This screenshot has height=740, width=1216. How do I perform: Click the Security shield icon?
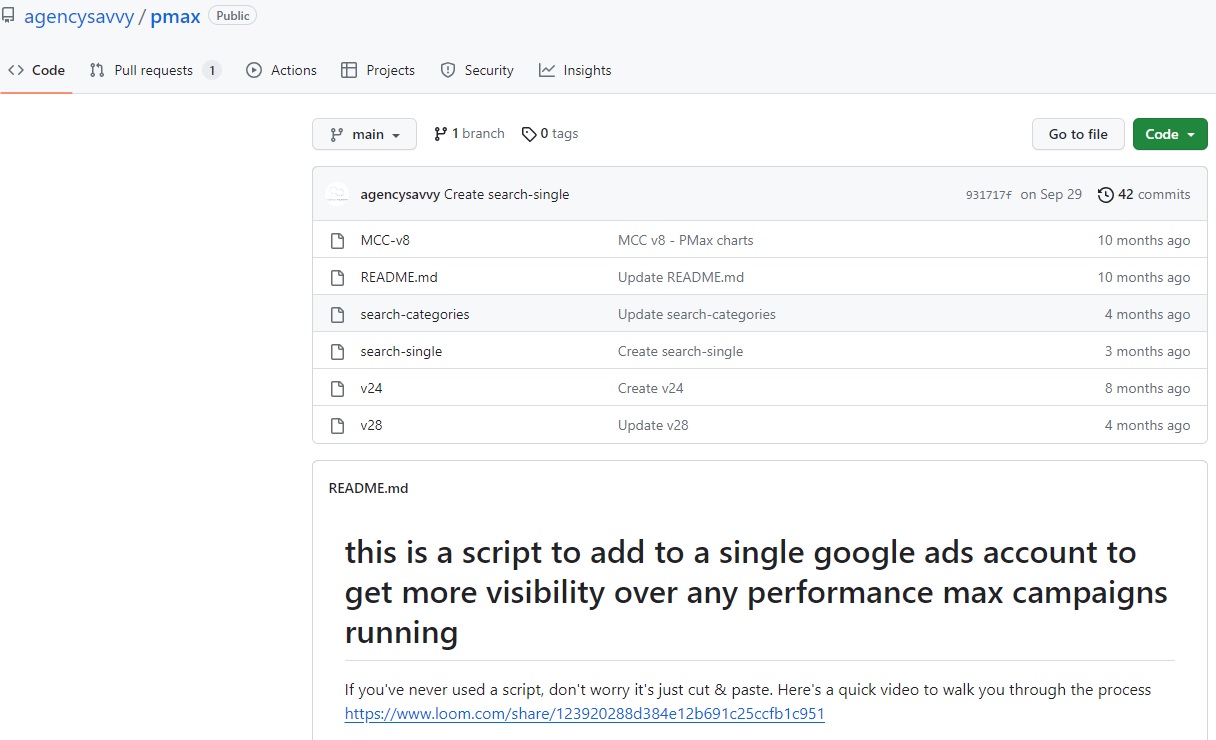click(447, 70)
